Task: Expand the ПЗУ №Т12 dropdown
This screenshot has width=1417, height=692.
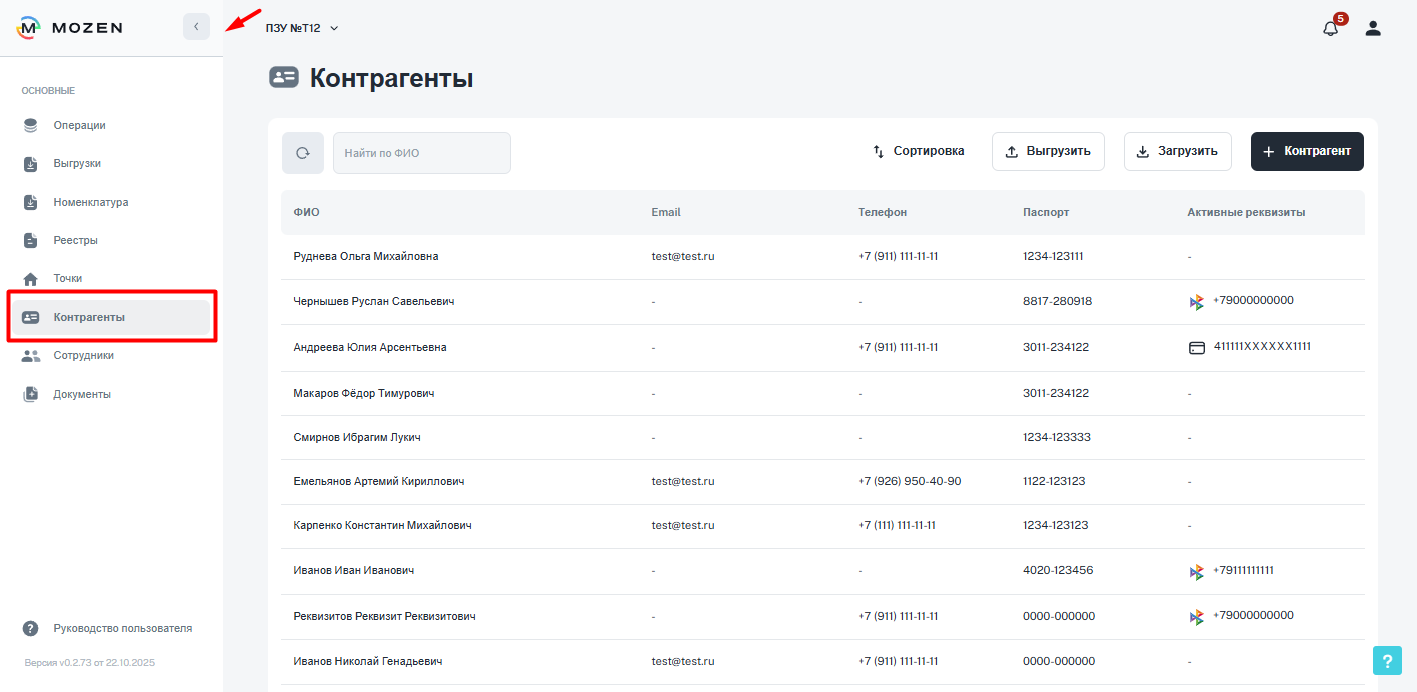Action: point(302,28)
